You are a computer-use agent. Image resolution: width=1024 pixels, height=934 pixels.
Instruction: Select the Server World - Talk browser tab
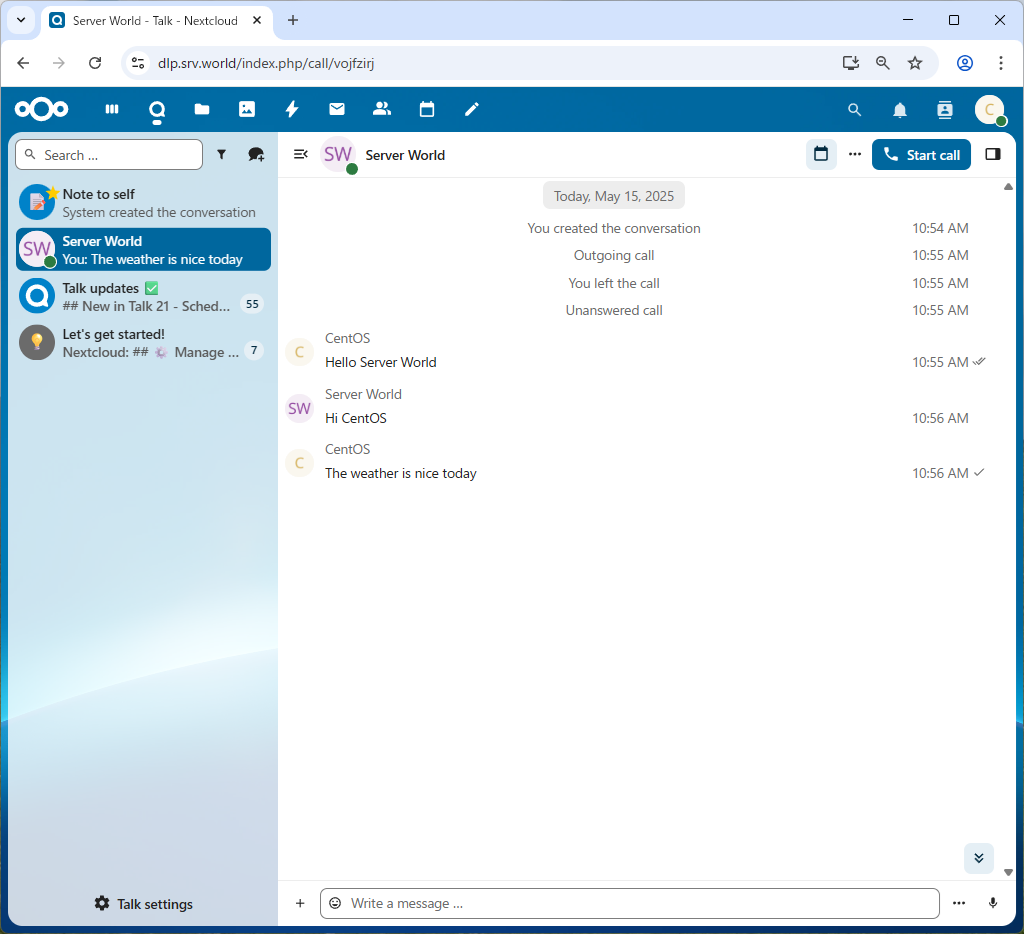155,20
